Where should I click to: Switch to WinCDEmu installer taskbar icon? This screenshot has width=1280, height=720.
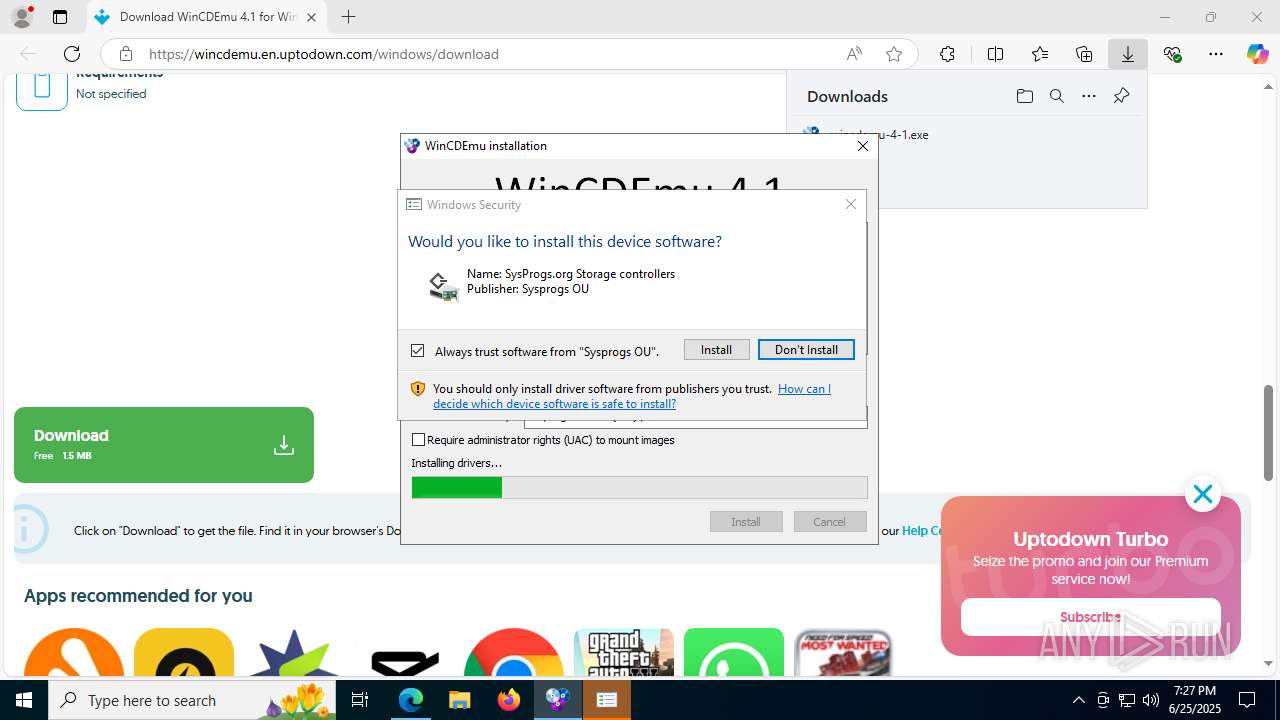pos(557,700)
